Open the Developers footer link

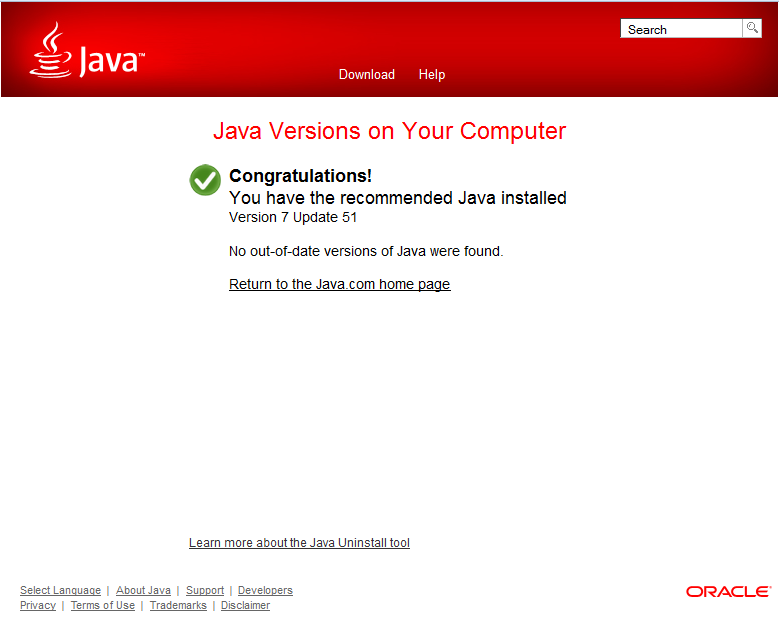pos(265,590)
